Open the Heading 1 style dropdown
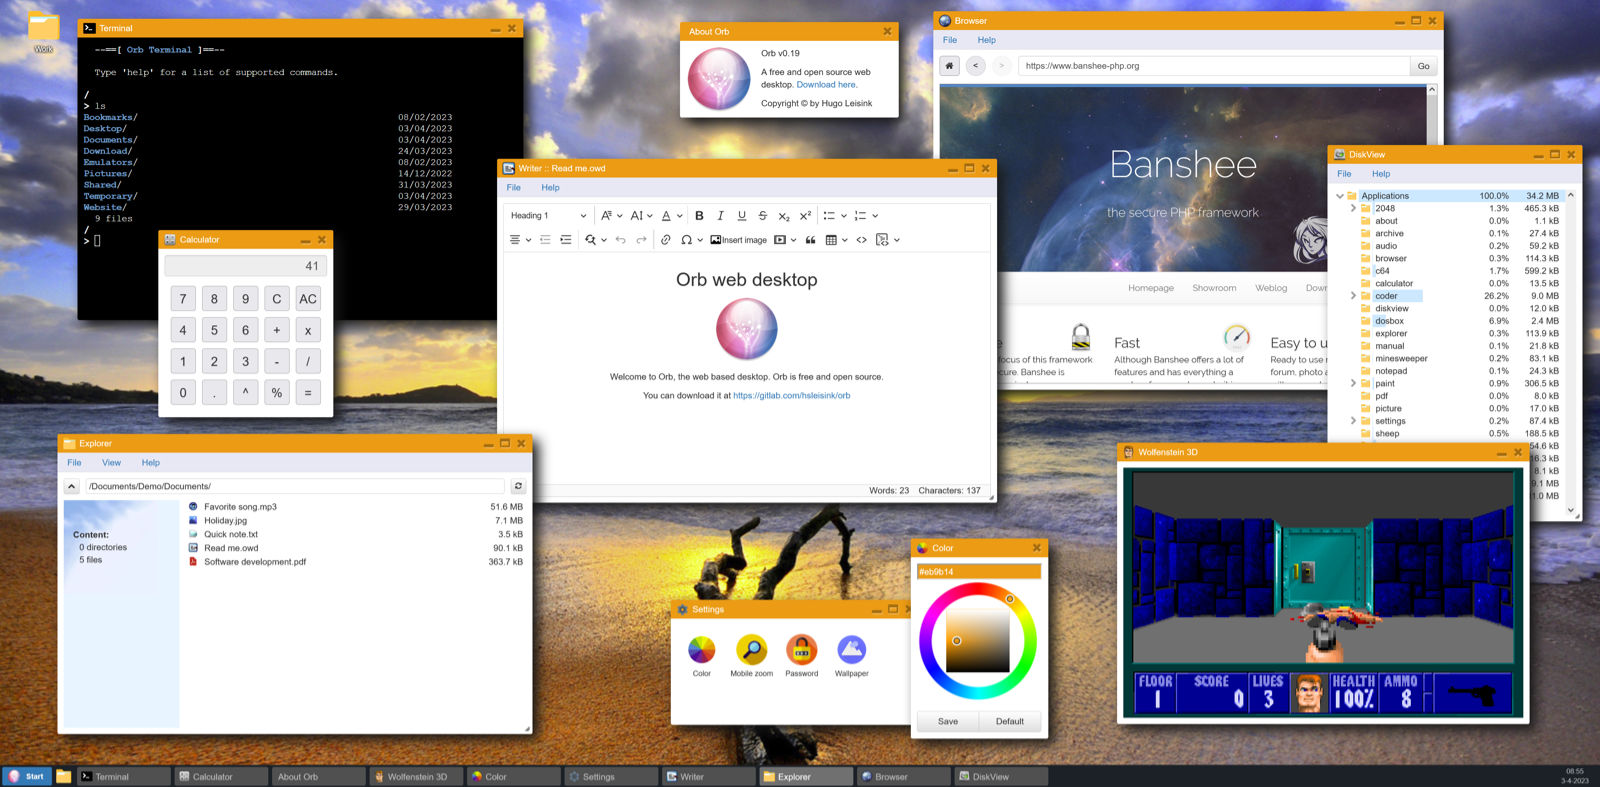The height and width of the screenshot is (787, 1600). [548, 216]
